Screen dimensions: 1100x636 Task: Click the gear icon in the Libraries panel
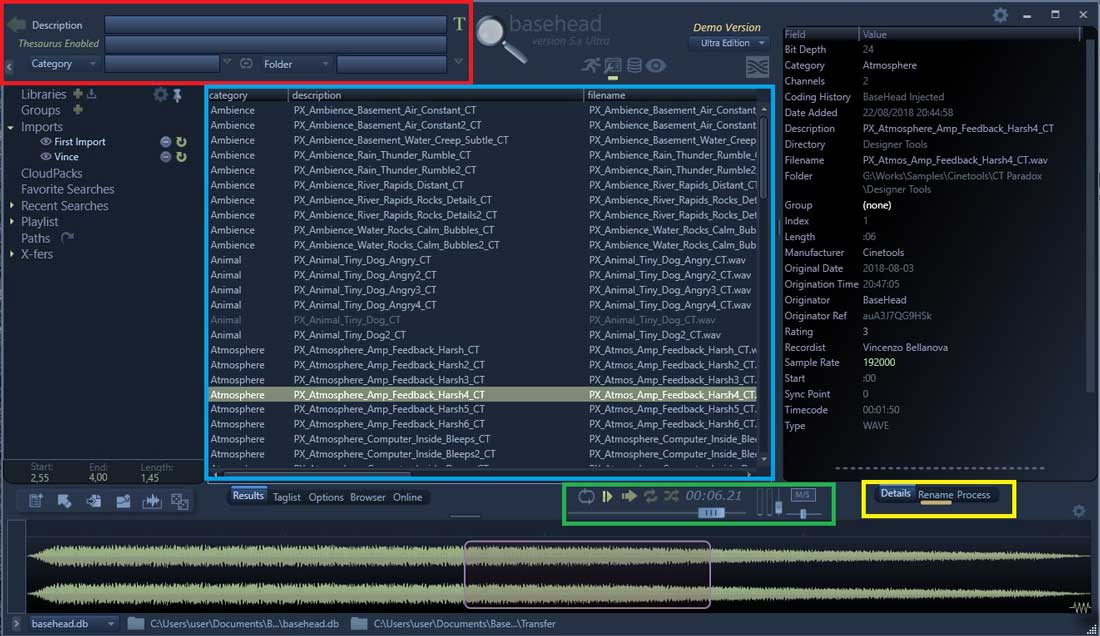161,94
